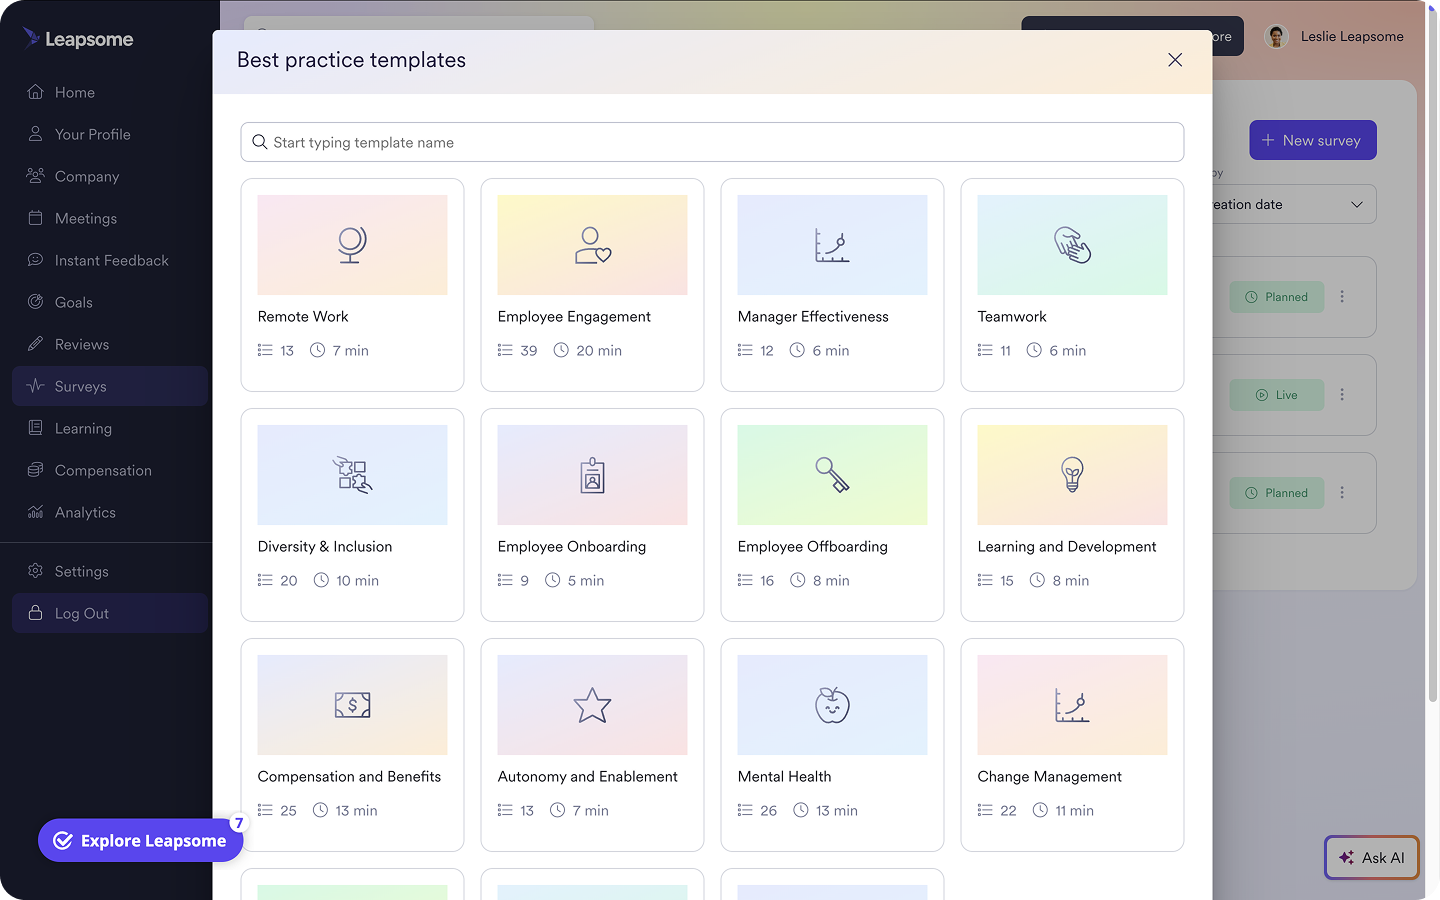This screenshot has height=900, width=1440.
Task: Click the Company people icon
Action: click(x=35, y=176)
